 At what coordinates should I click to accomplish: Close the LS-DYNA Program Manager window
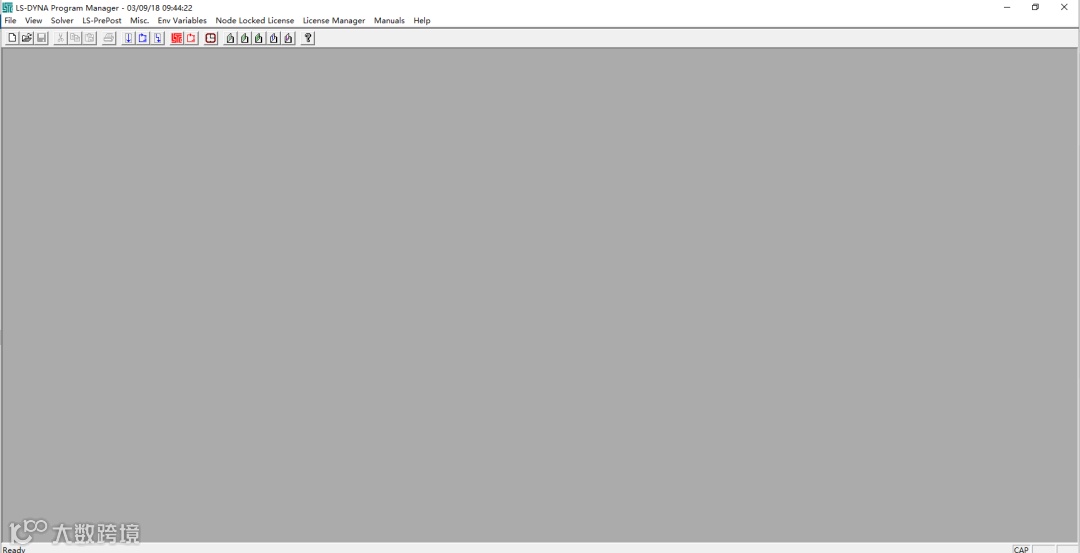(x=1064, y=8)
